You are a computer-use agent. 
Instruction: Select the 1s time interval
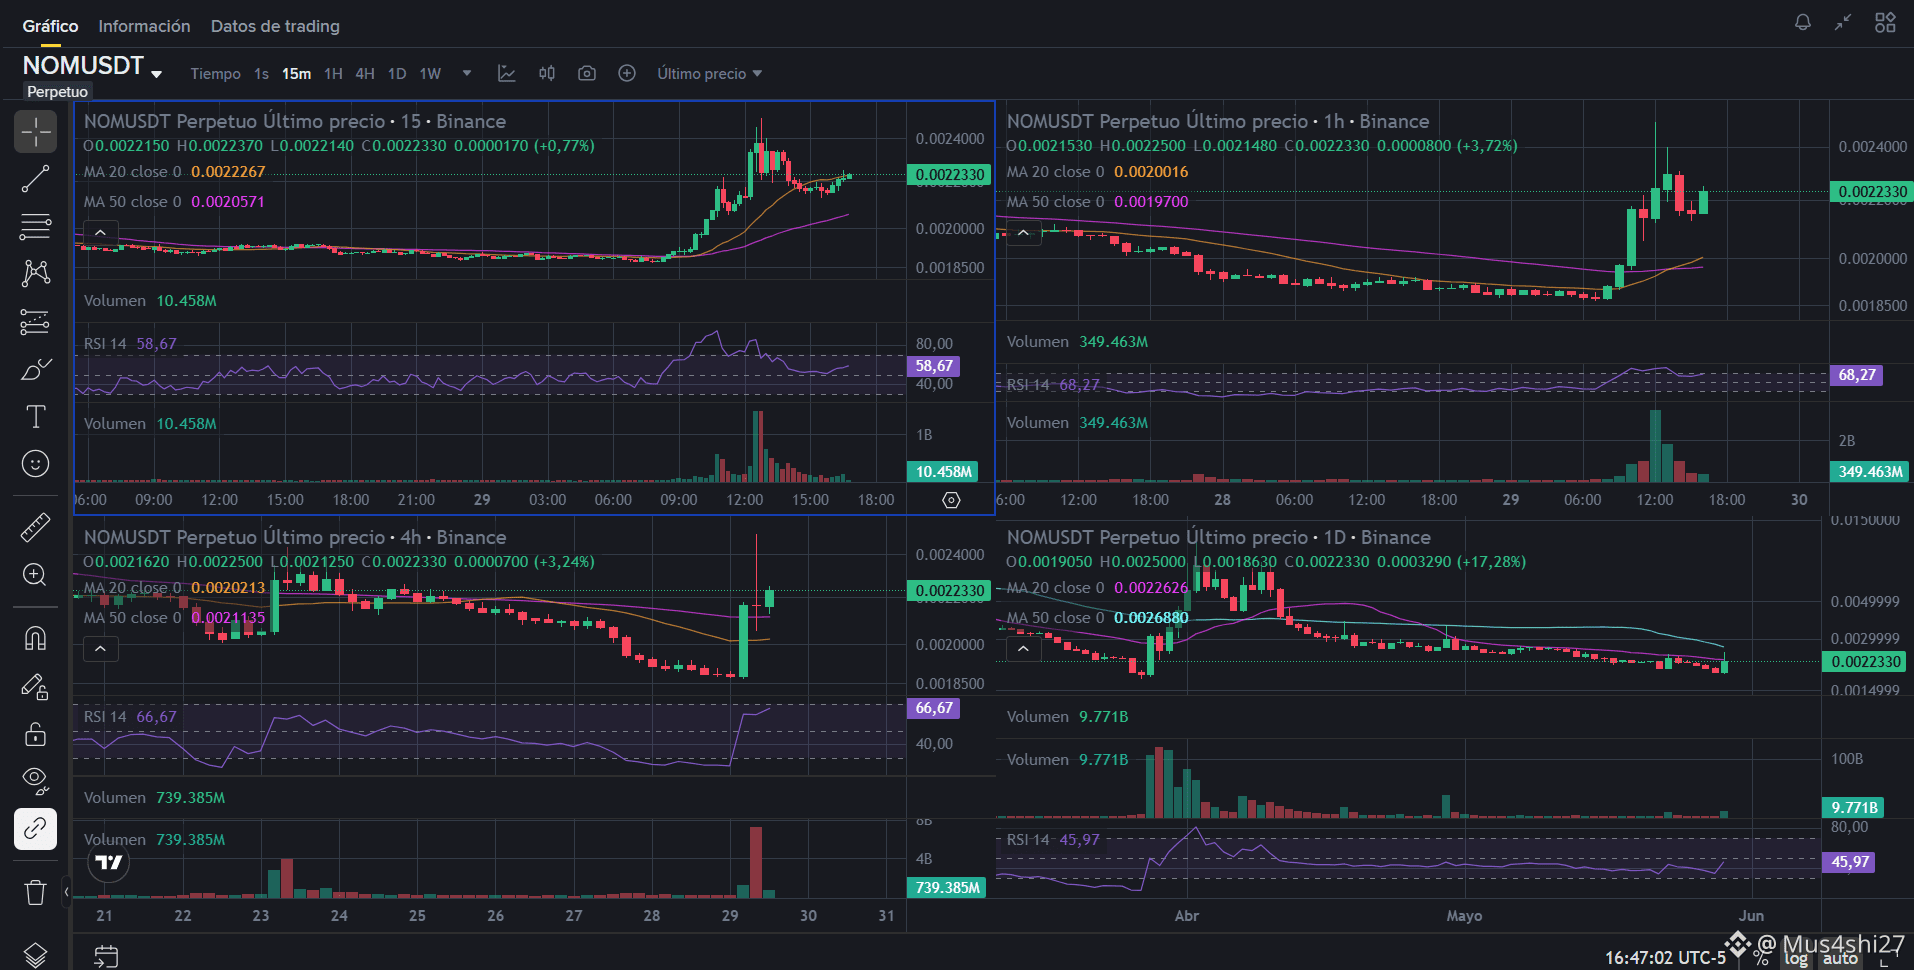coord(261,74)
